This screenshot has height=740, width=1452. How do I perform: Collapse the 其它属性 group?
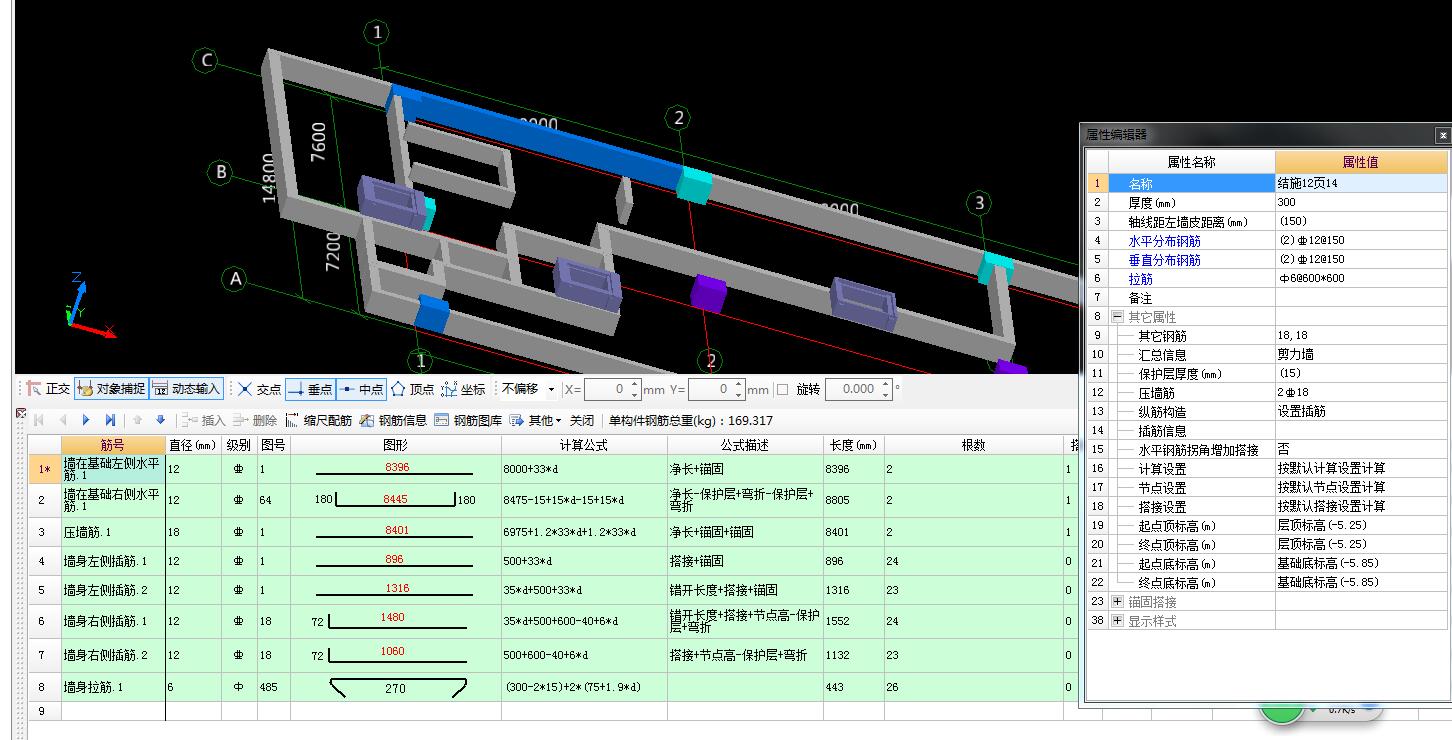[x=1117, y=316]
